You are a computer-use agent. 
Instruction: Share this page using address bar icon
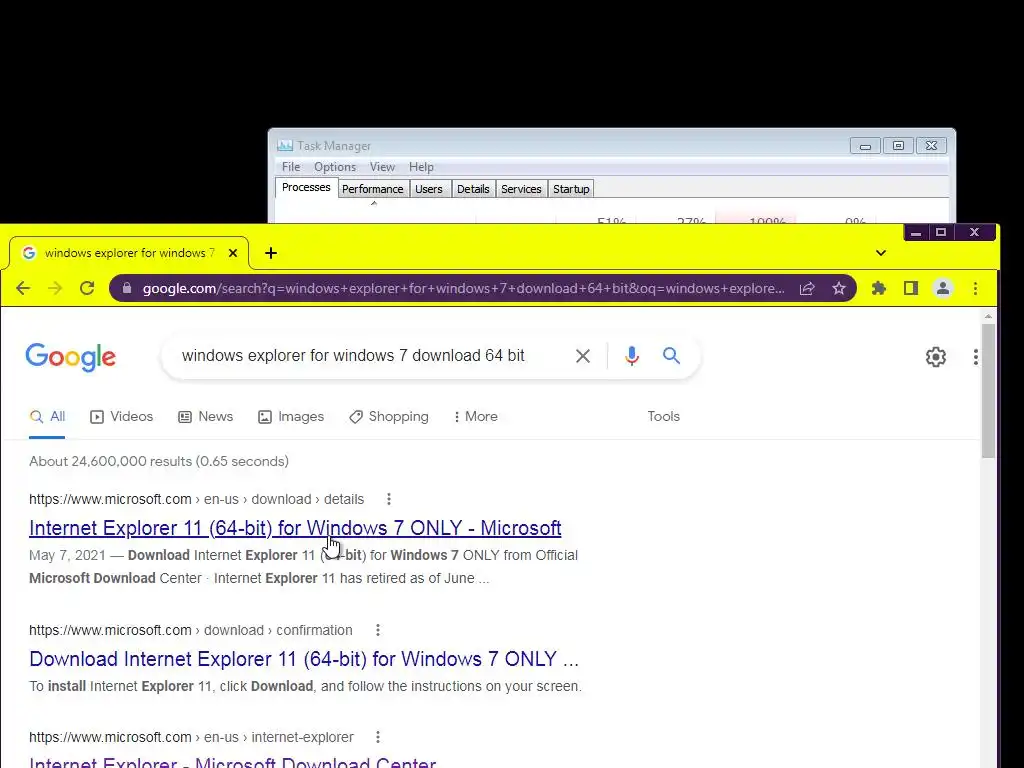(807, 288)
